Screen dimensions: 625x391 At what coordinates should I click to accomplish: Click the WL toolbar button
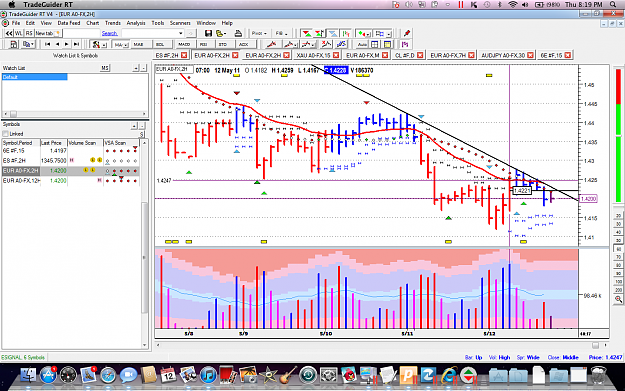tap(18, 33)
